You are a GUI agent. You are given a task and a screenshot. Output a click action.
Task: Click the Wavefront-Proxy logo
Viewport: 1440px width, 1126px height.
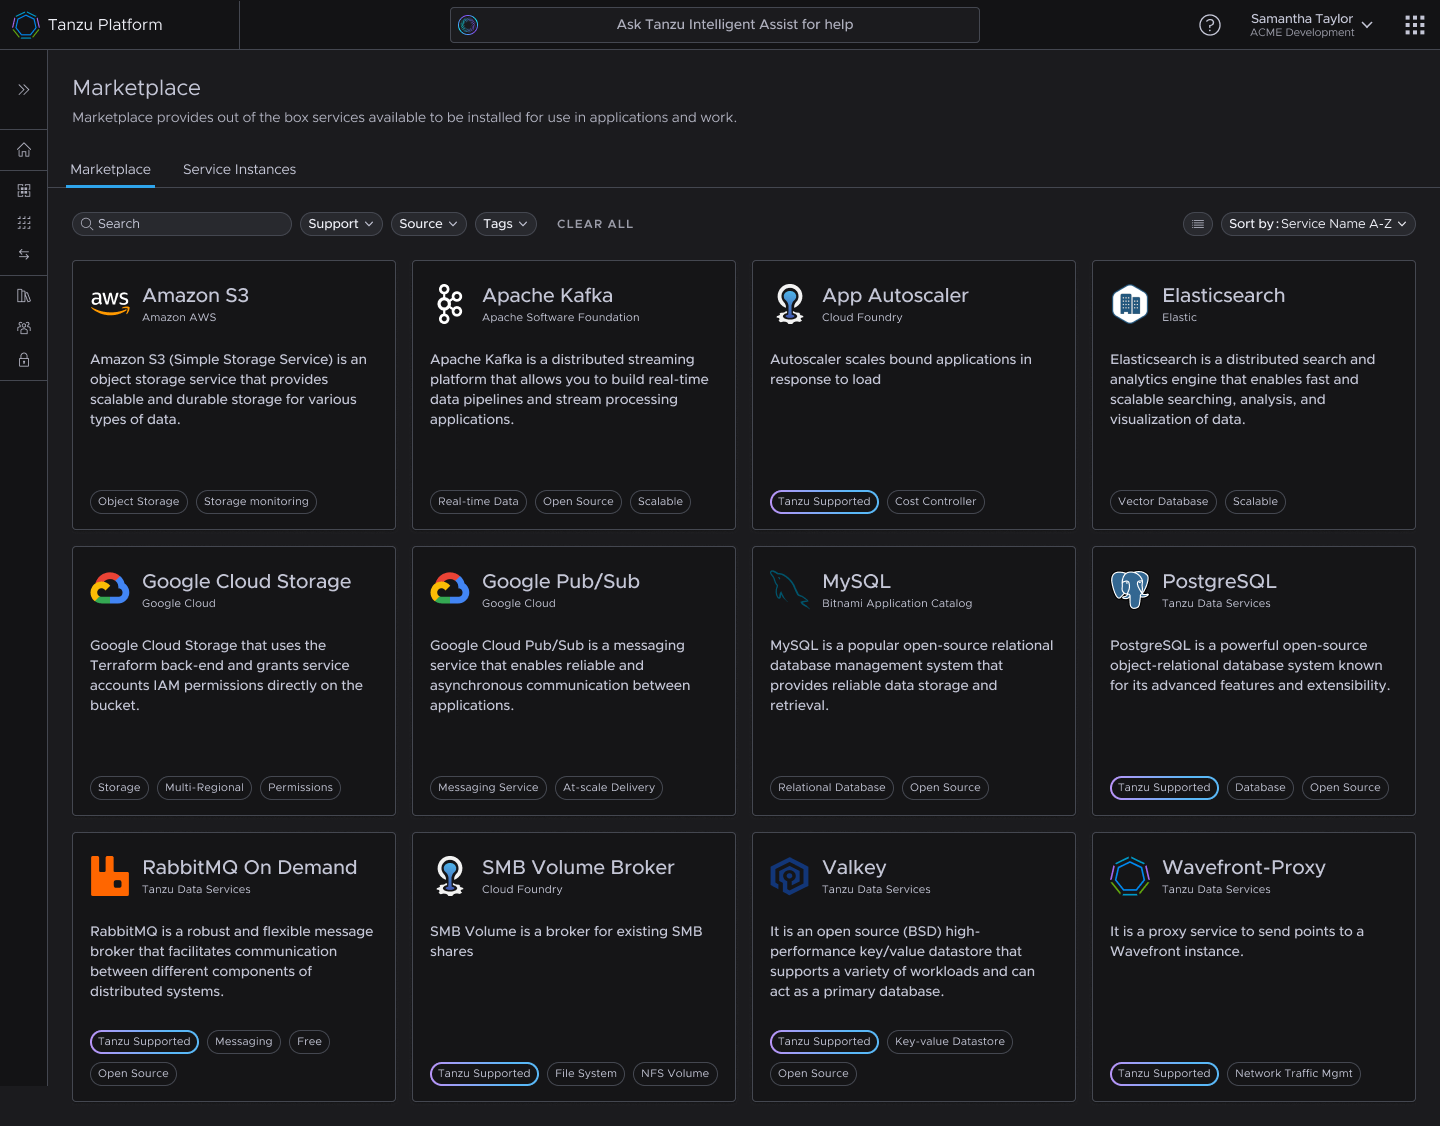pos(1130,876)
